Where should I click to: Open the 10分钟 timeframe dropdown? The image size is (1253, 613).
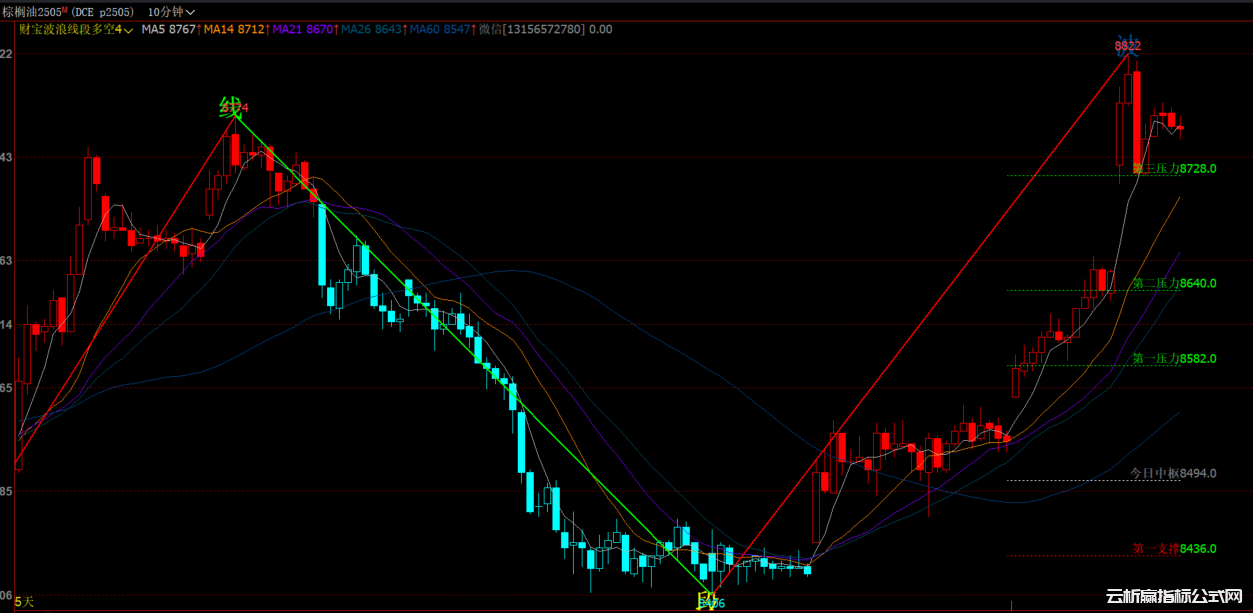pos(170,11)
